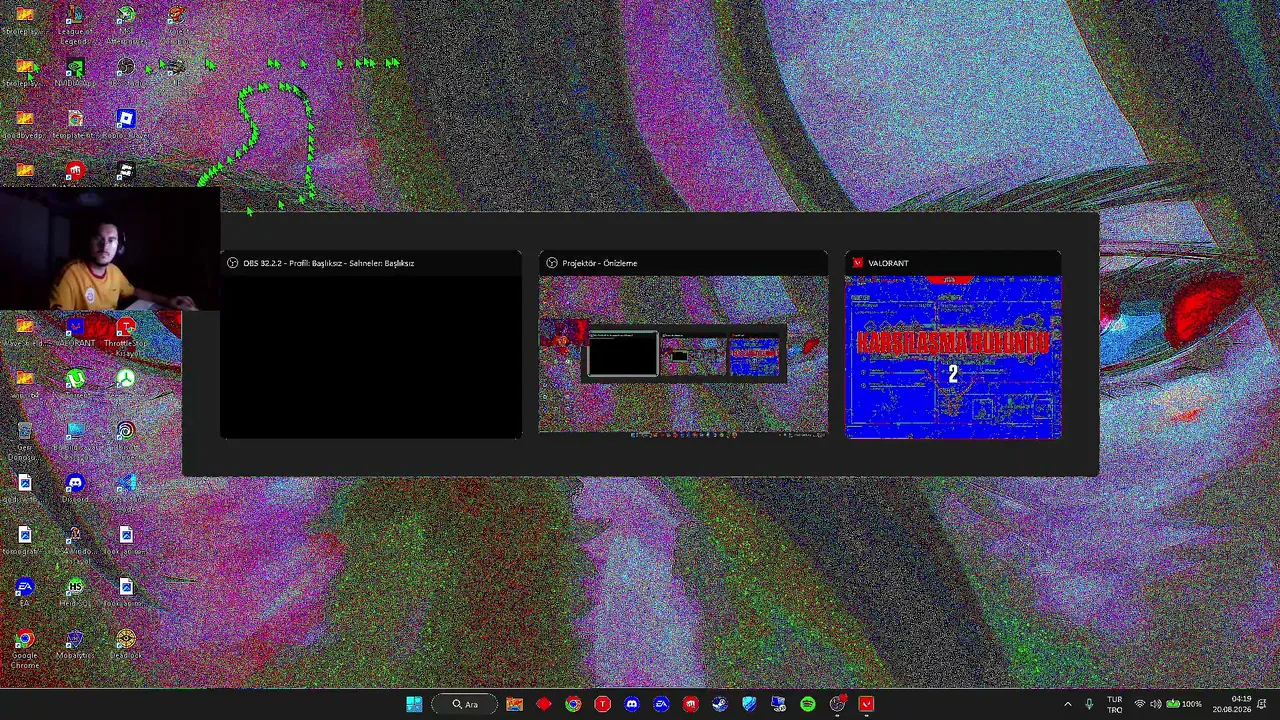Open the Windows Start menu
The image size is (1280, 720).
coord(414,704)
